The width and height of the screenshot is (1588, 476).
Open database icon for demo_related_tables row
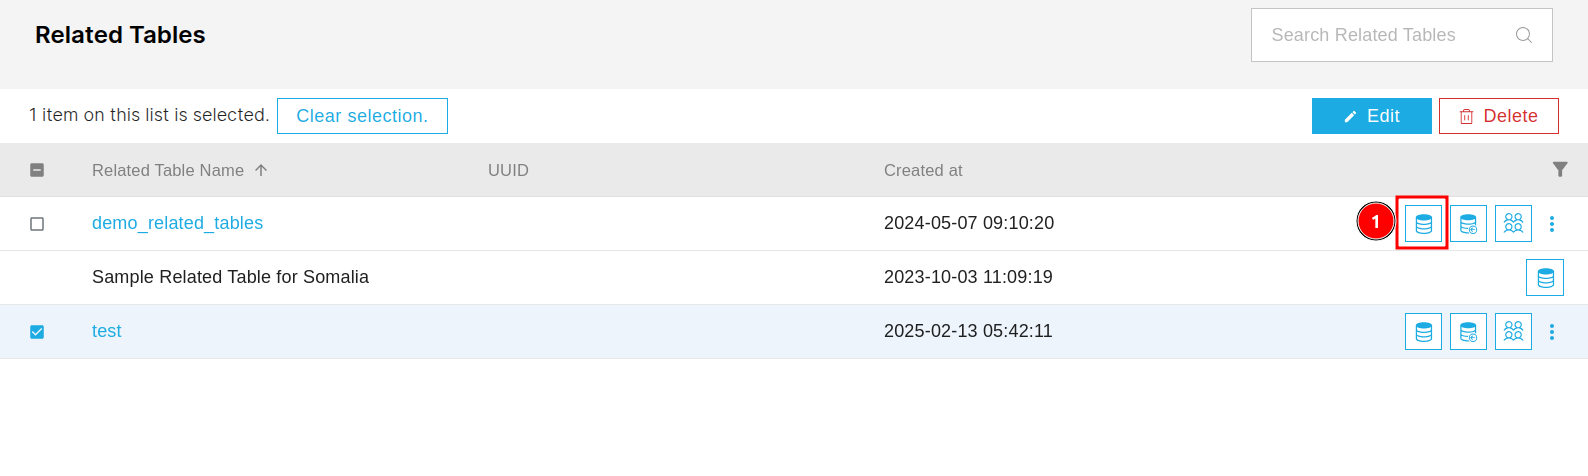click(1423, 224)
